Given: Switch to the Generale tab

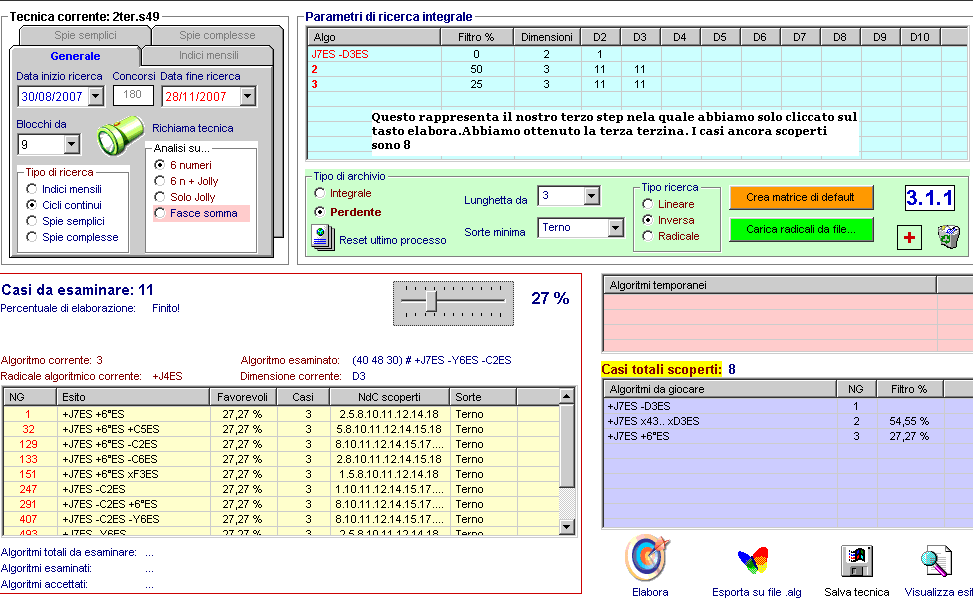Looking at the screenshot, I should pyautogui.click(x=75, y=56).
